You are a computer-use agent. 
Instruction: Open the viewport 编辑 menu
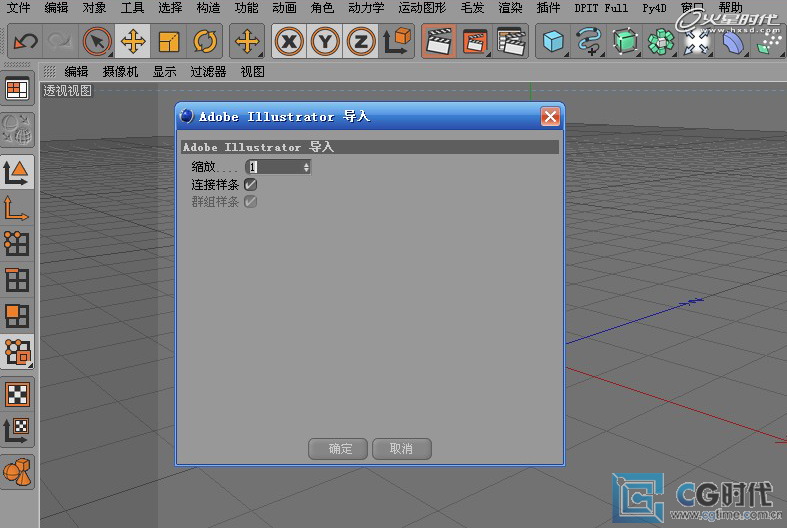click(76, 72)
